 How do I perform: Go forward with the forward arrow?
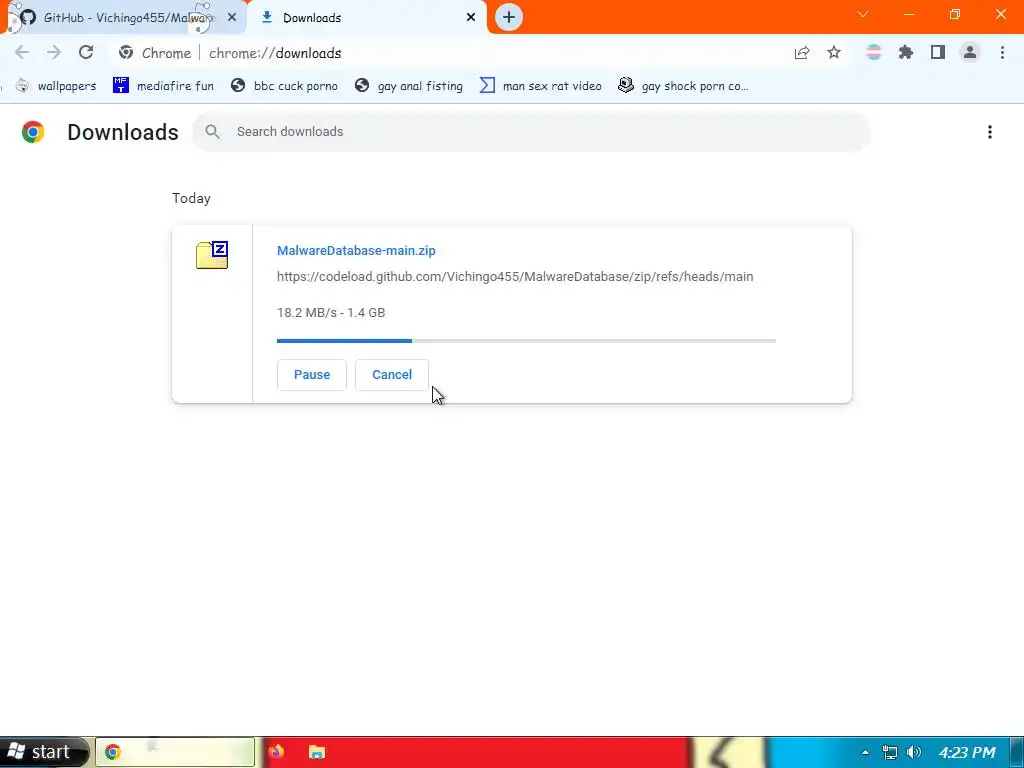[54, 52]
